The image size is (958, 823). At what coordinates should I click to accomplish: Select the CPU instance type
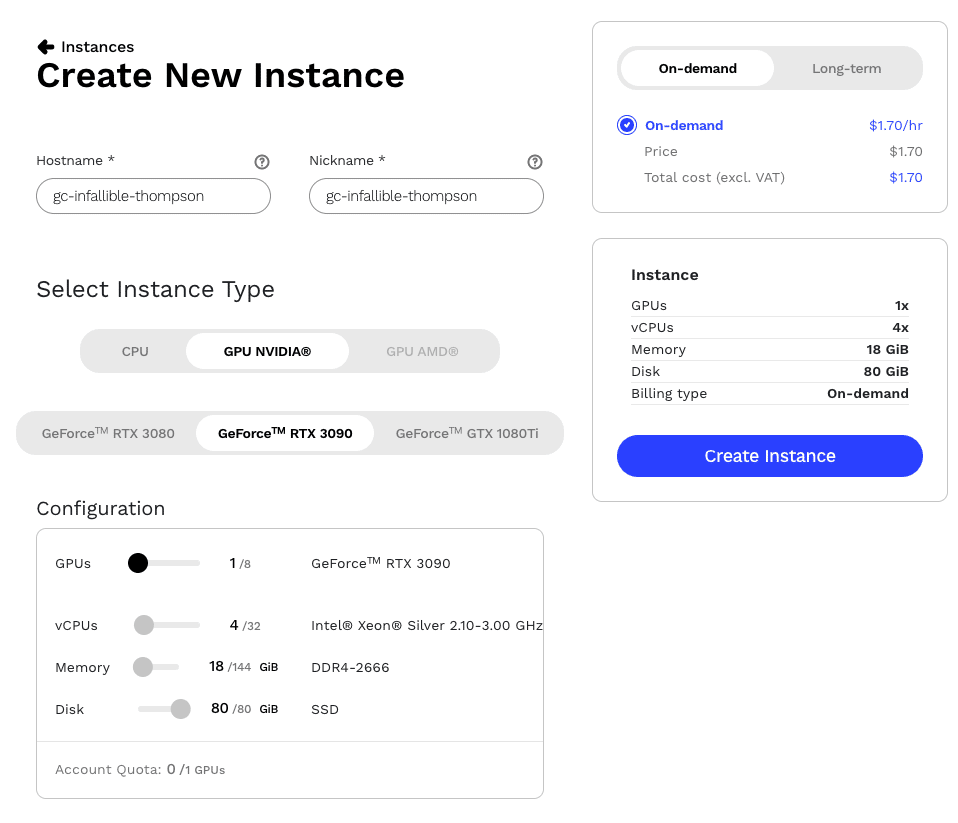pyautogui.click(x=135, y=351)
